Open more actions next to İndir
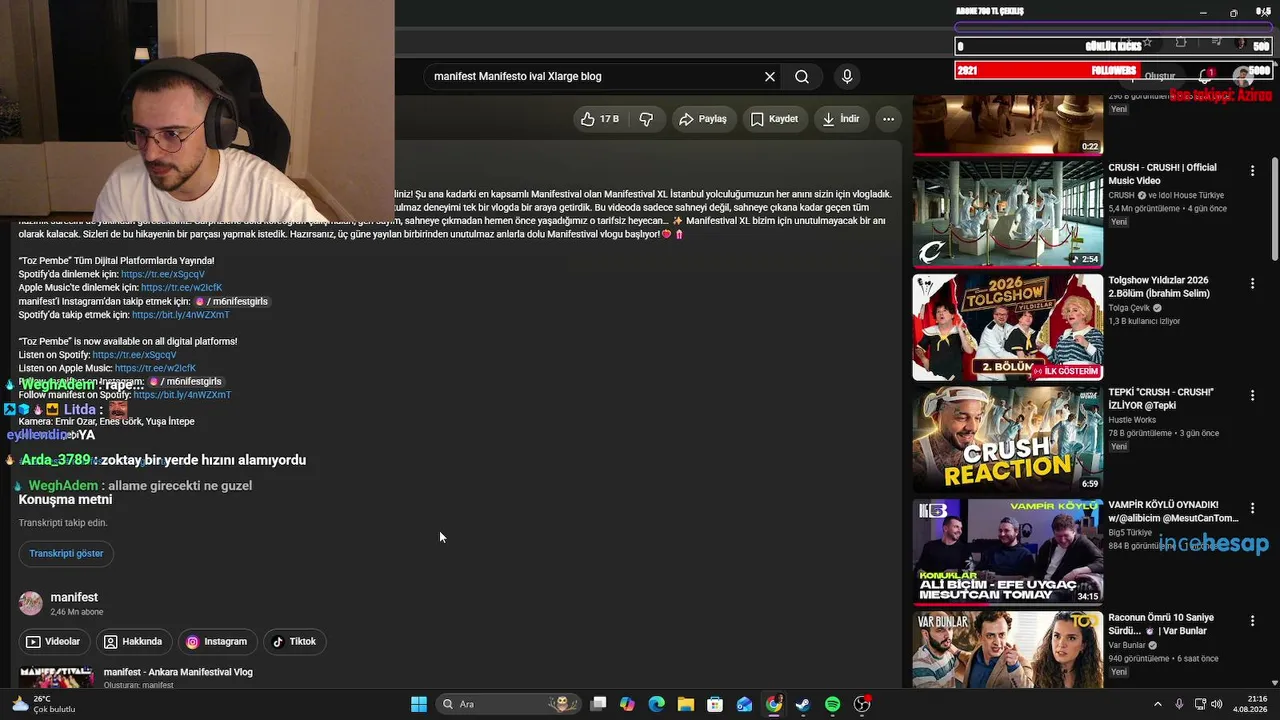The height and width of the screenshot is (720, 1280). pyautogui.click(x=888, y=119)
